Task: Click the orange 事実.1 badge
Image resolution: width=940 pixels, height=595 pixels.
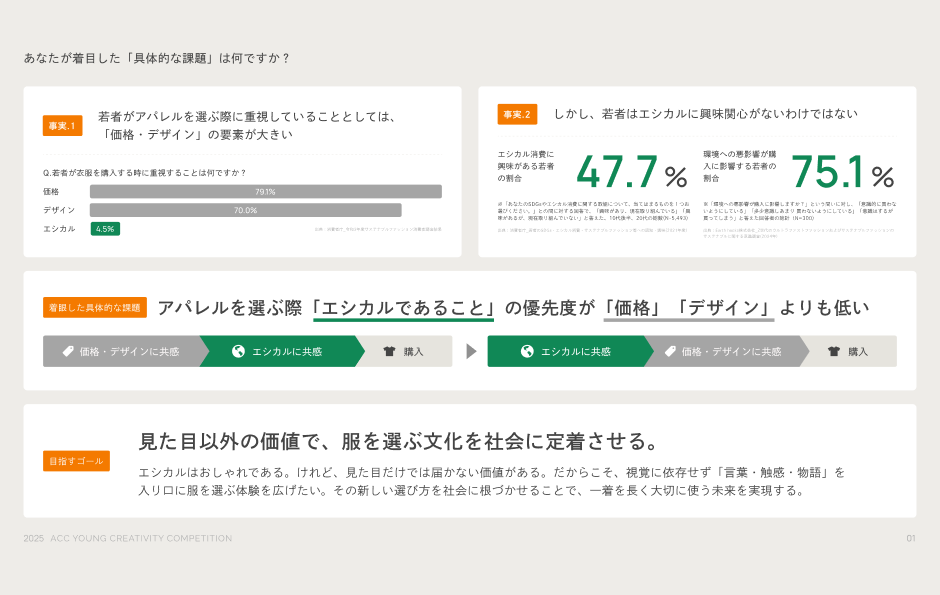Action: [x=62, y=126]
